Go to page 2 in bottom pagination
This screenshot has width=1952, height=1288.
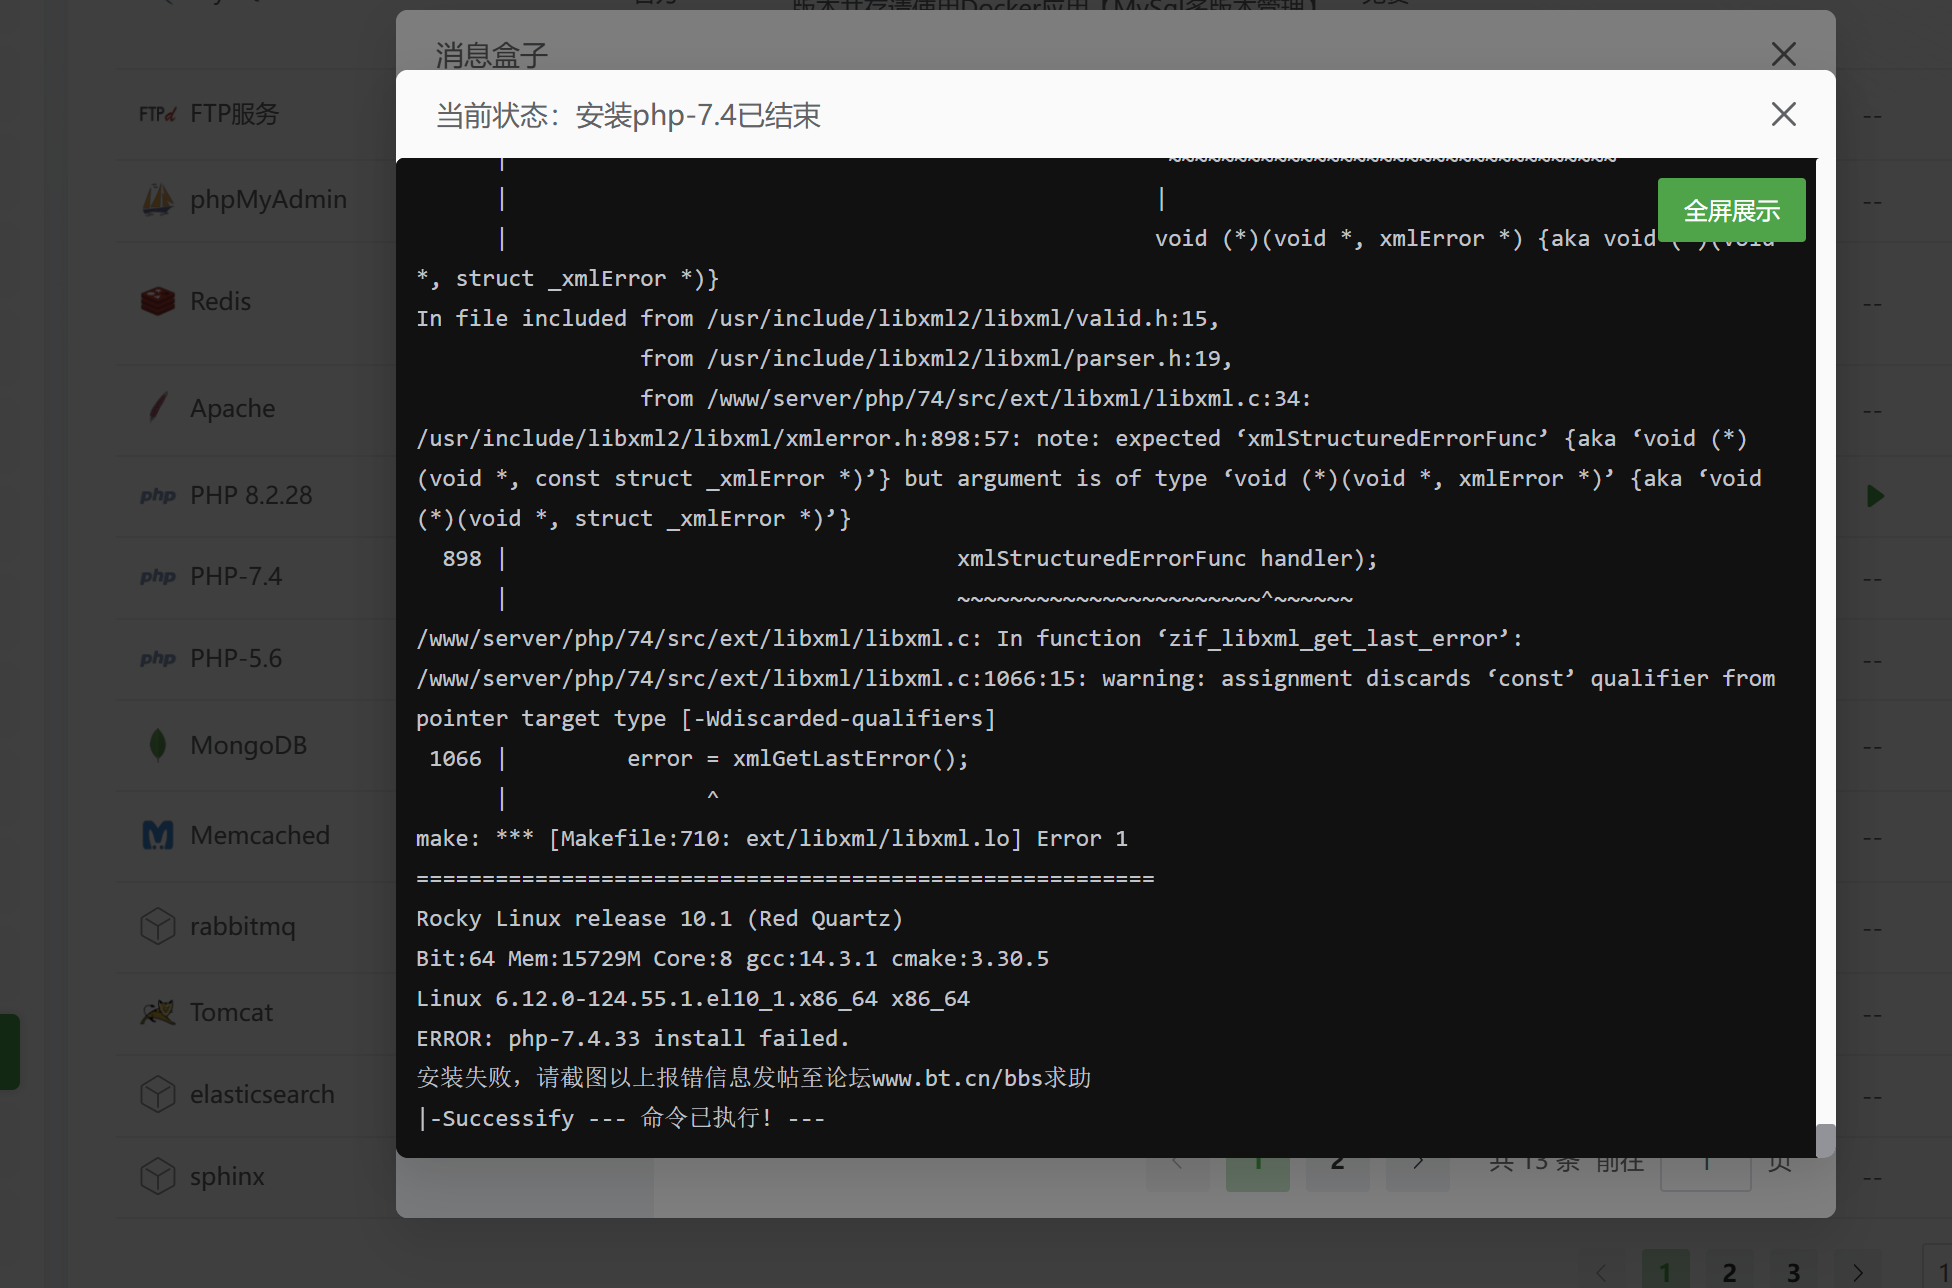coord(1729,1271)
